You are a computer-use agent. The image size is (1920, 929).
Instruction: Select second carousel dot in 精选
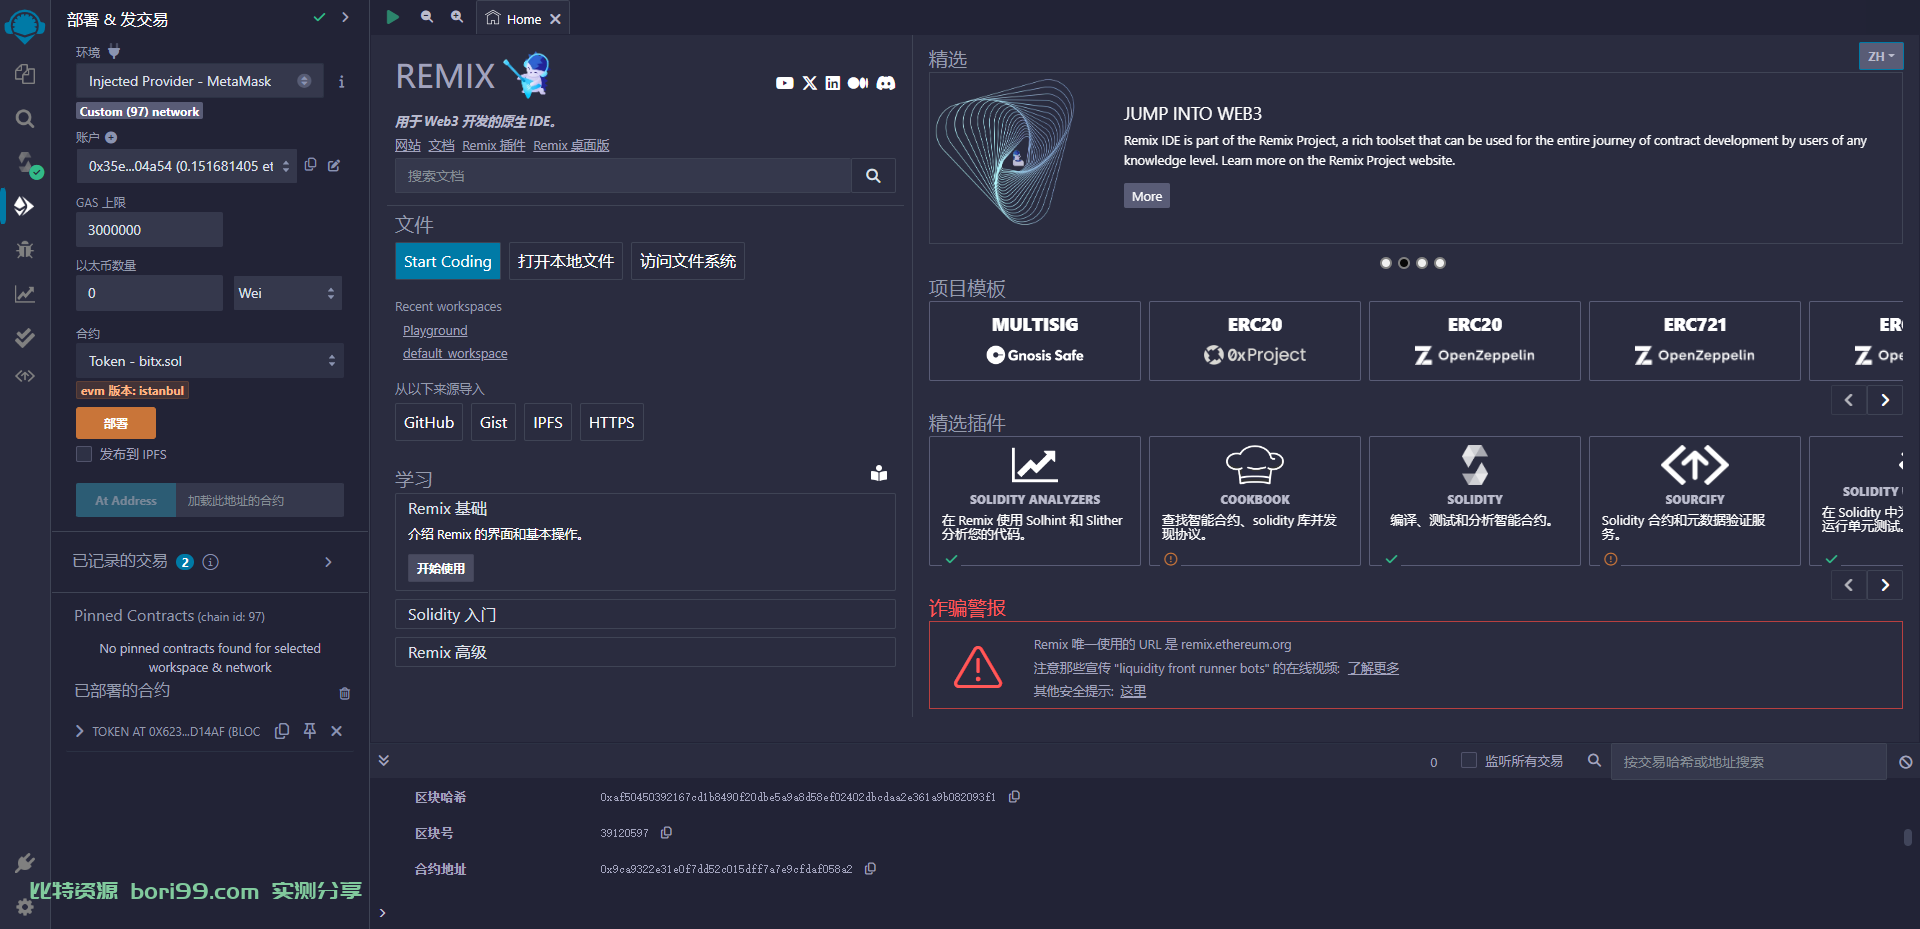click(x=1404, y=263)
